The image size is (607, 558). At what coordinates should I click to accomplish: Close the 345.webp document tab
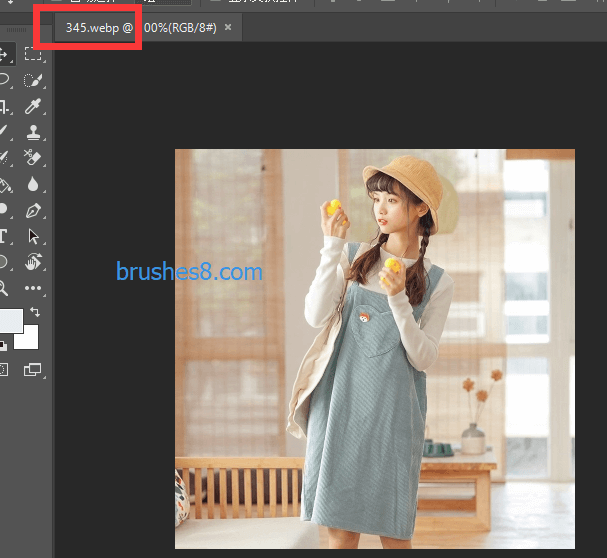(228, 28)
